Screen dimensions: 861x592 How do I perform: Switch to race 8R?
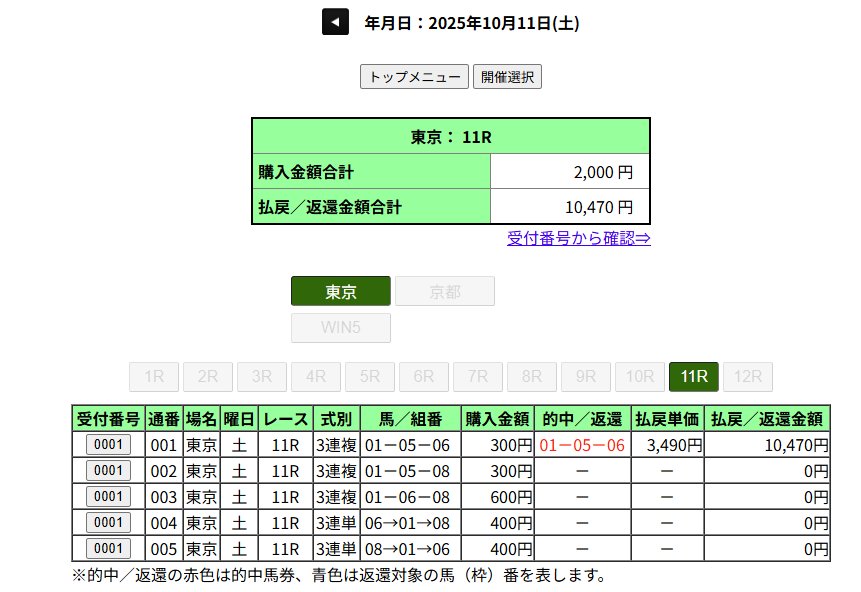click(532, 377)
